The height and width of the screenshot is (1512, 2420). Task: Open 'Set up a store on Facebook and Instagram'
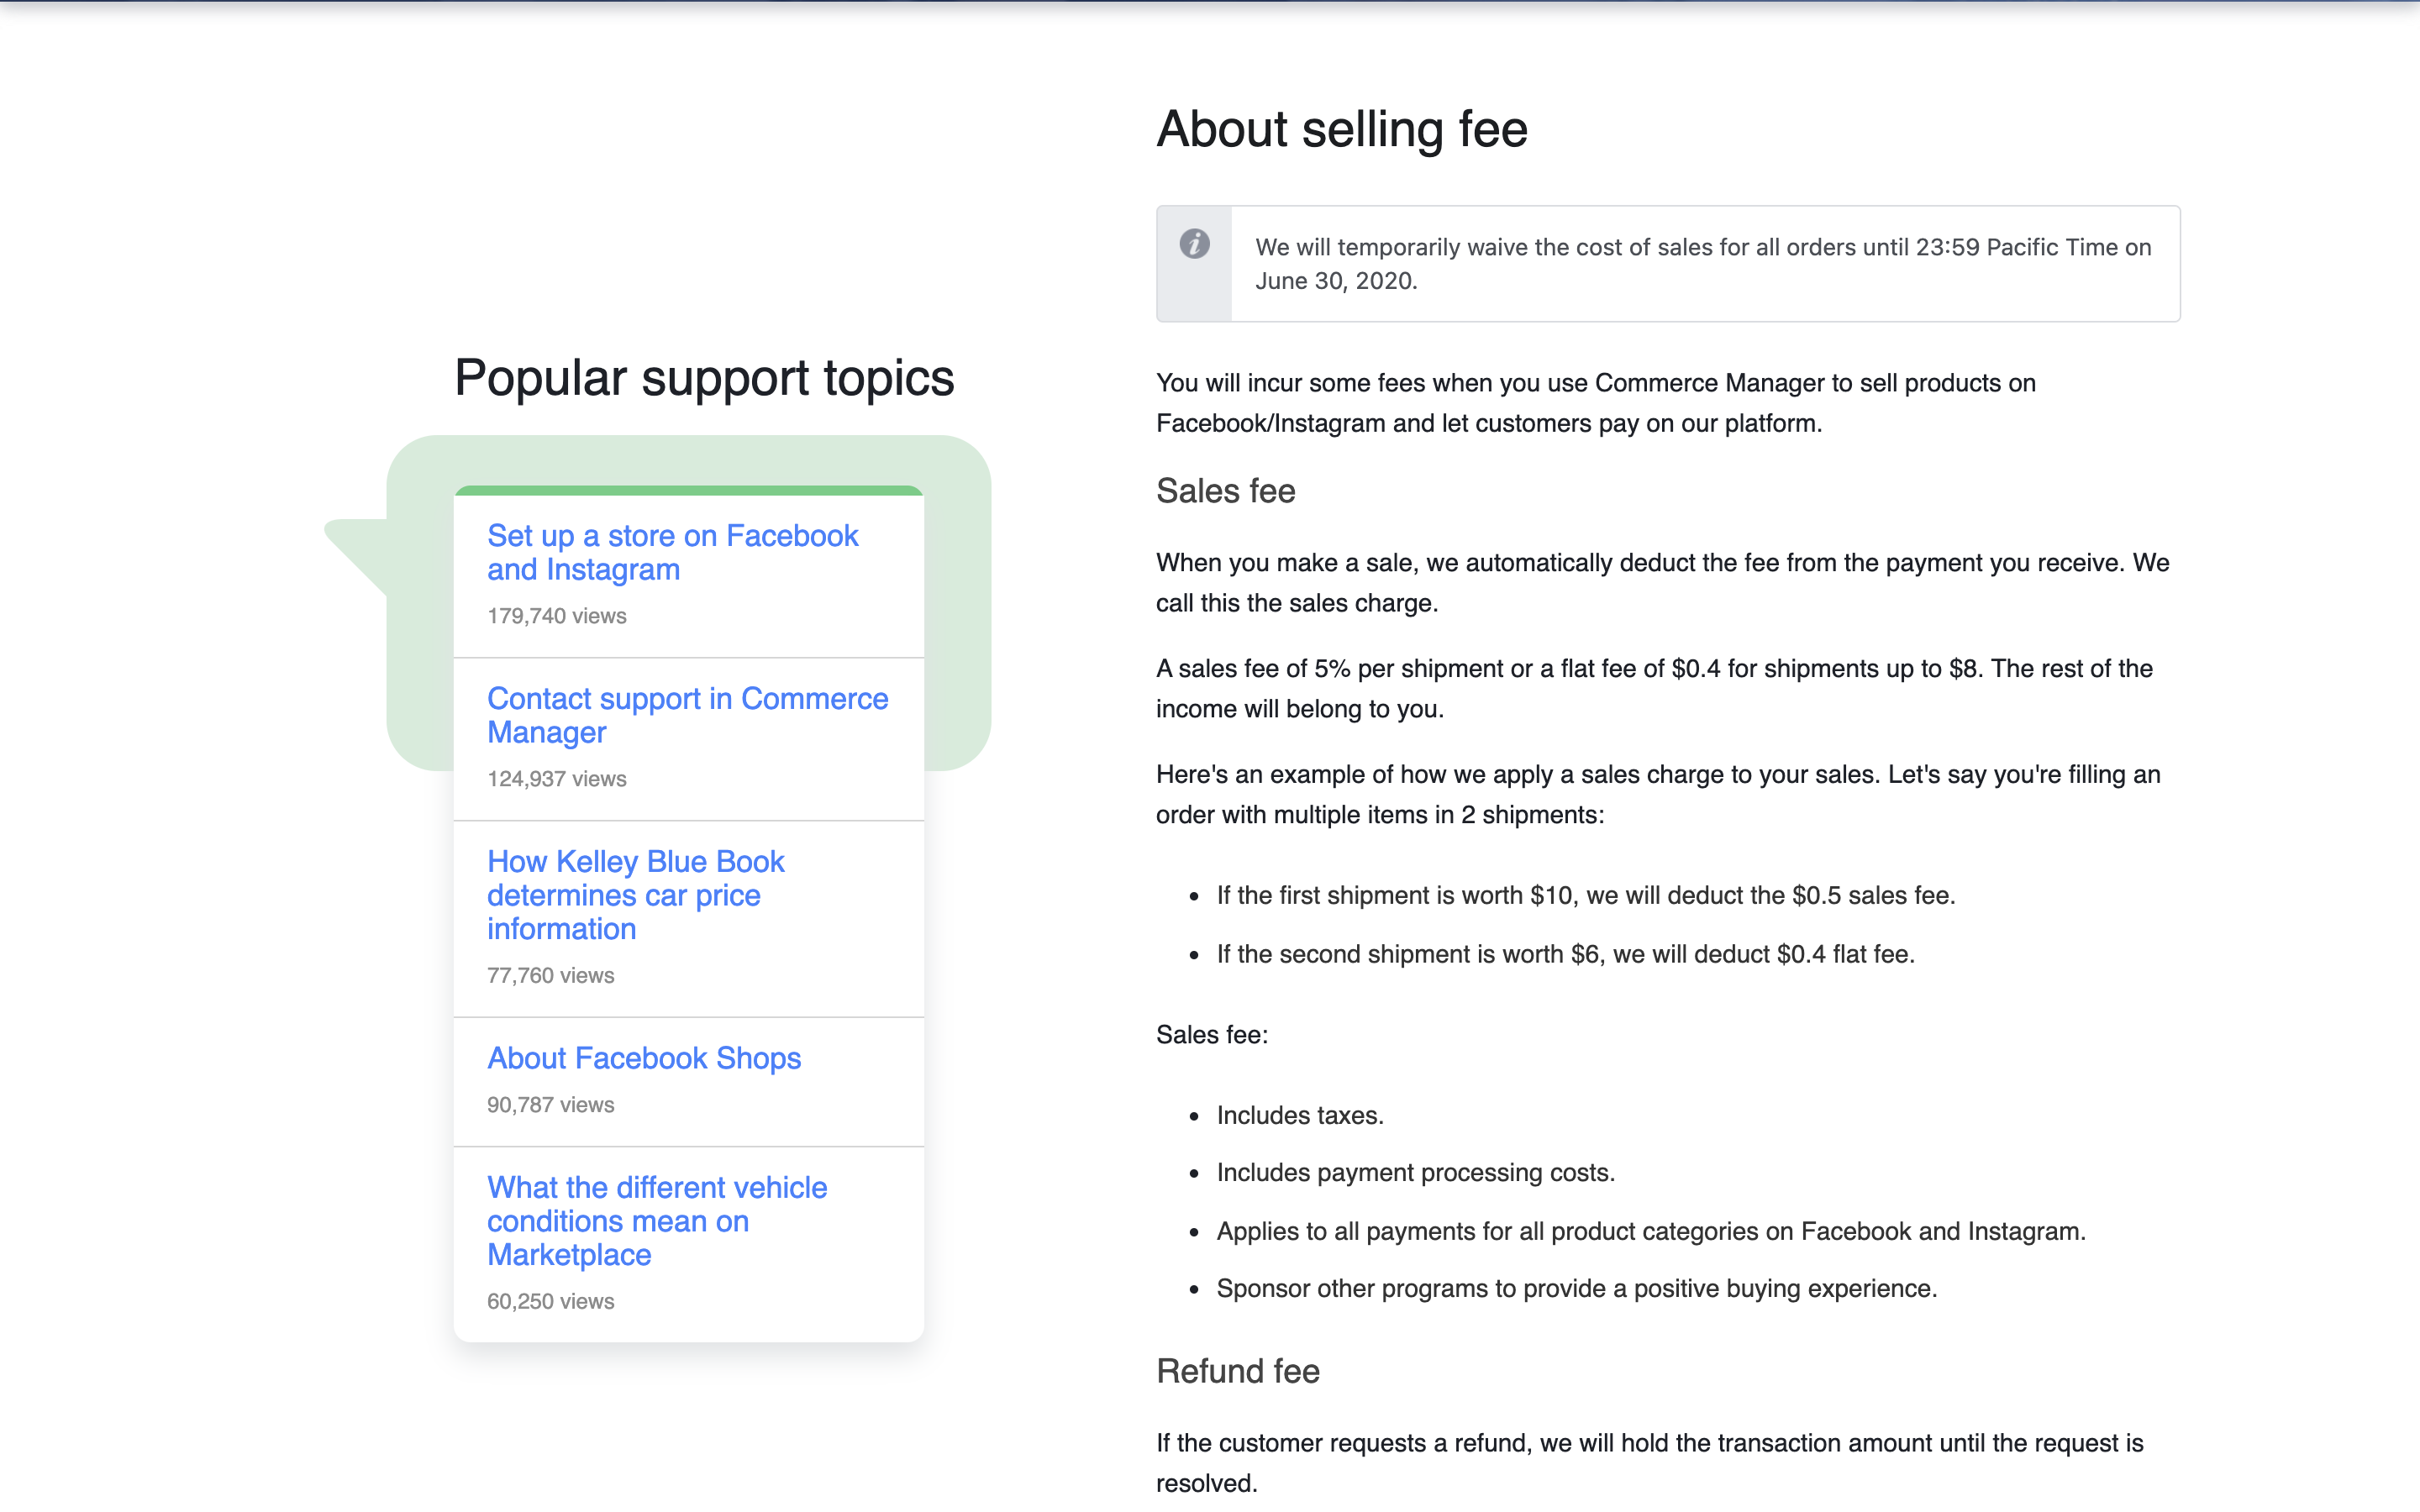point(672,552)
